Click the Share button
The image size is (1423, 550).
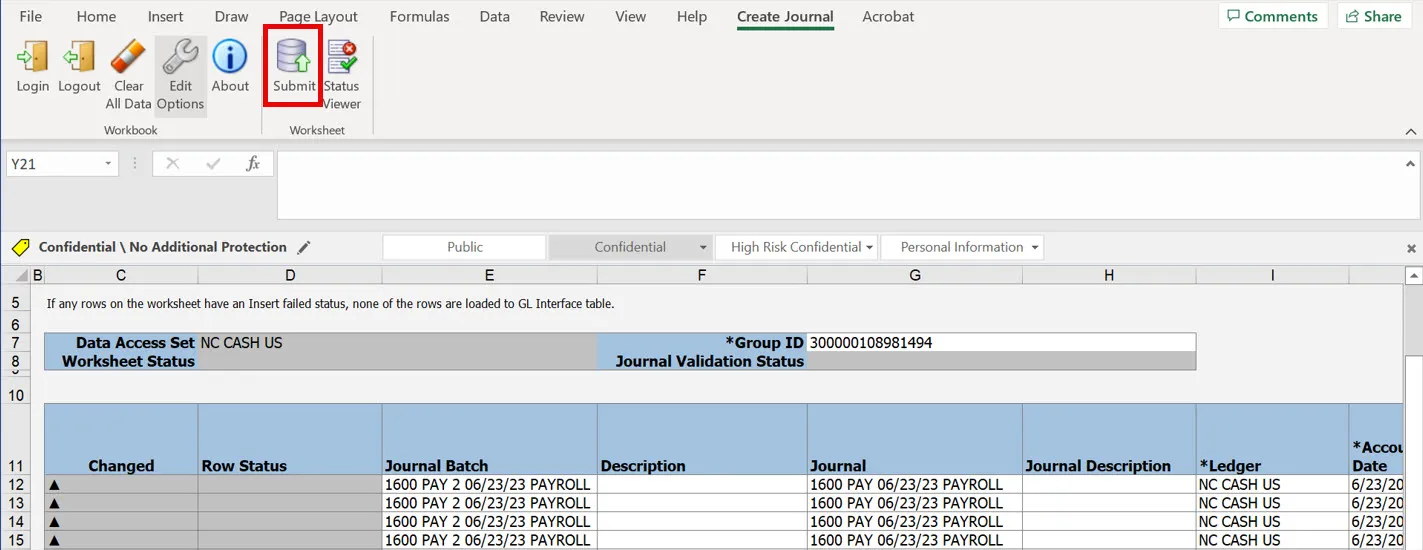[1374, 17]
